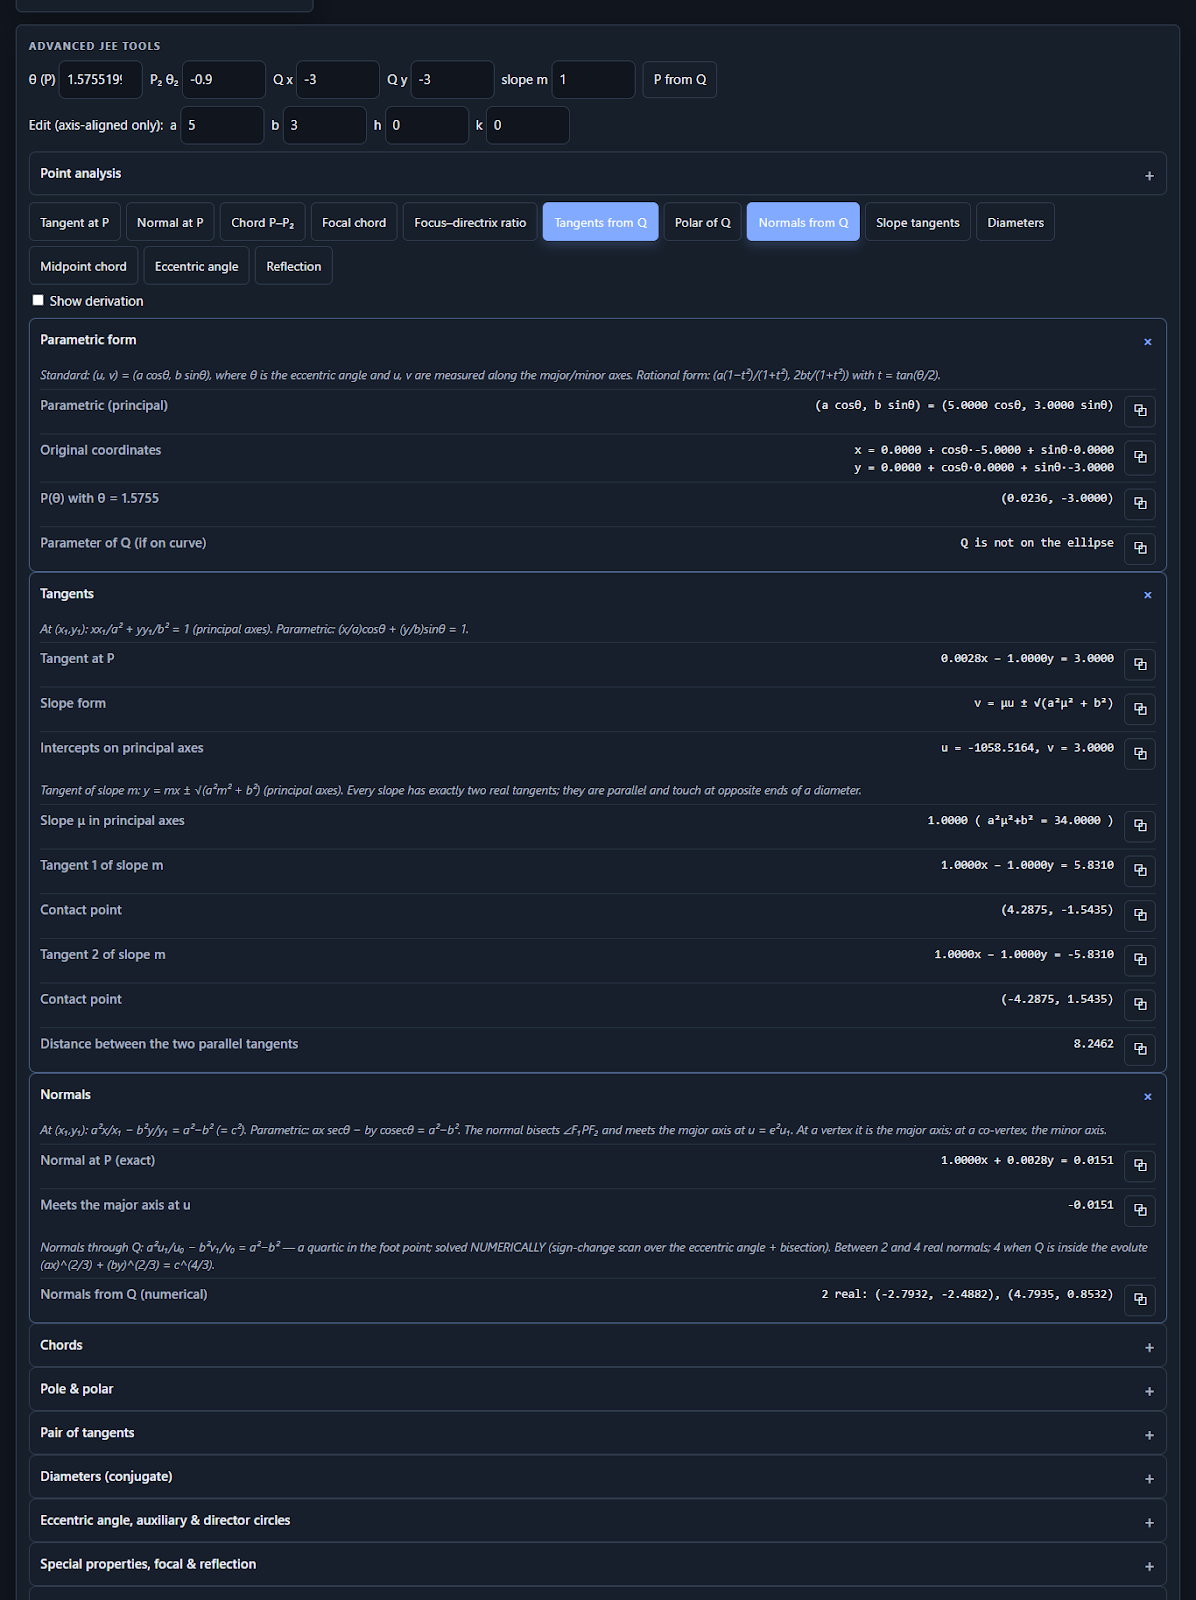Screen dimensions: 1196x1600
Task: Select the Eccentric angle button
Action: pyautogui.click(x=197, y=266)
